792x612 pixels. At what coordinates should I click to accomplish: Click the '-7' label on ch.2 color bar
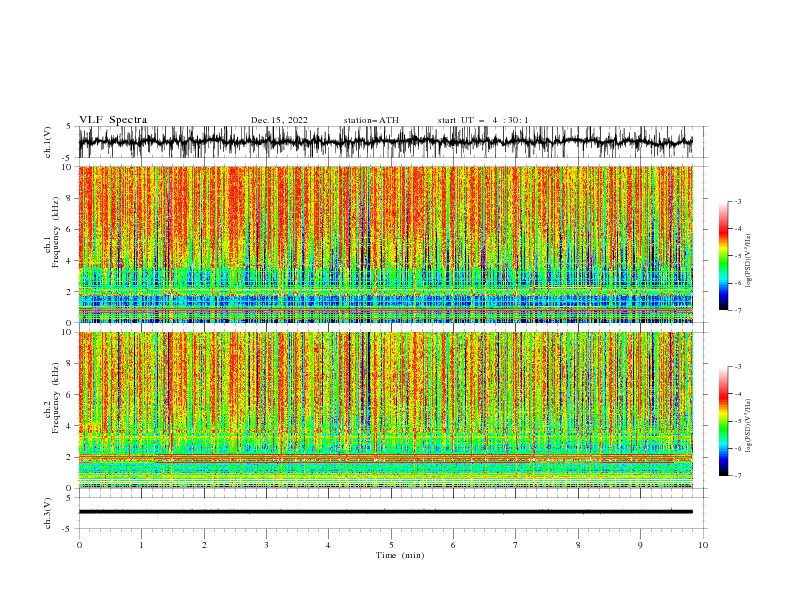point(738,476)
